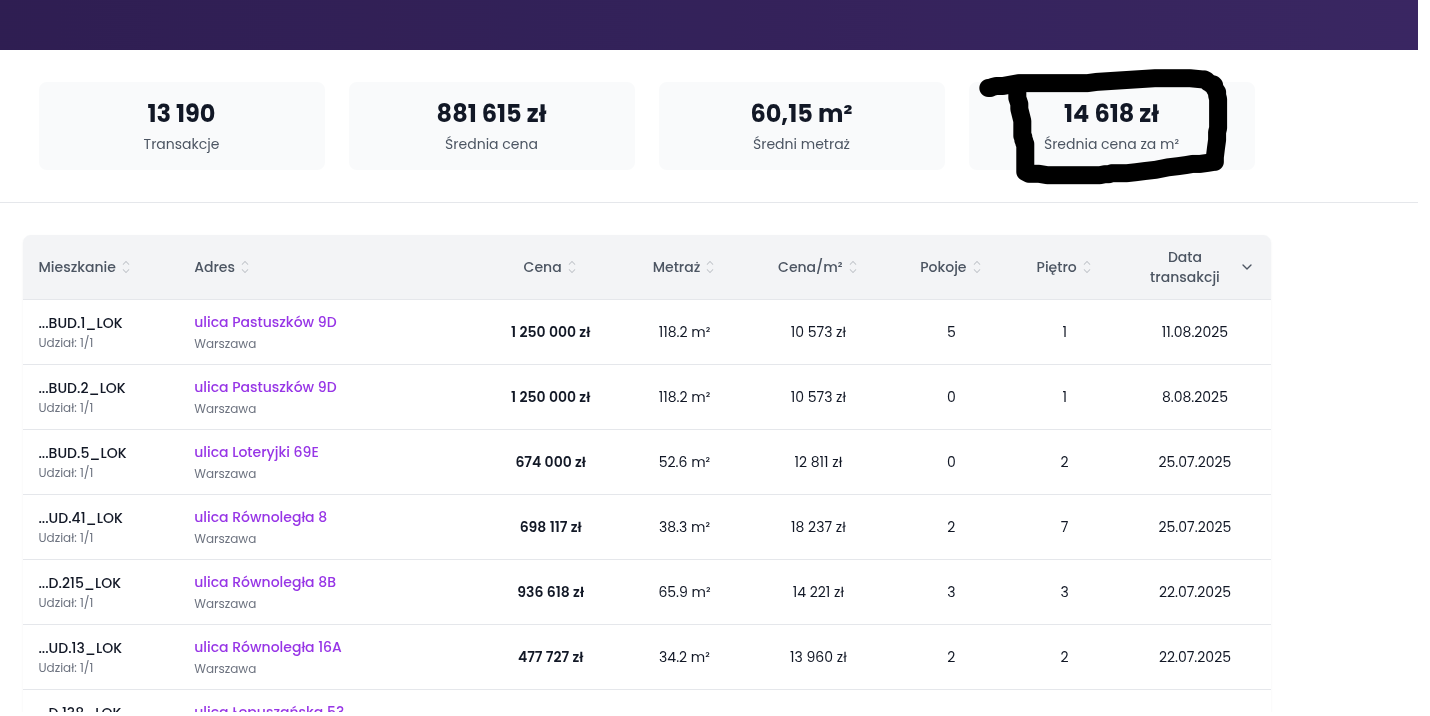
Task: Click the Data transakcji column header label
Action: [x=1184, y=267]
